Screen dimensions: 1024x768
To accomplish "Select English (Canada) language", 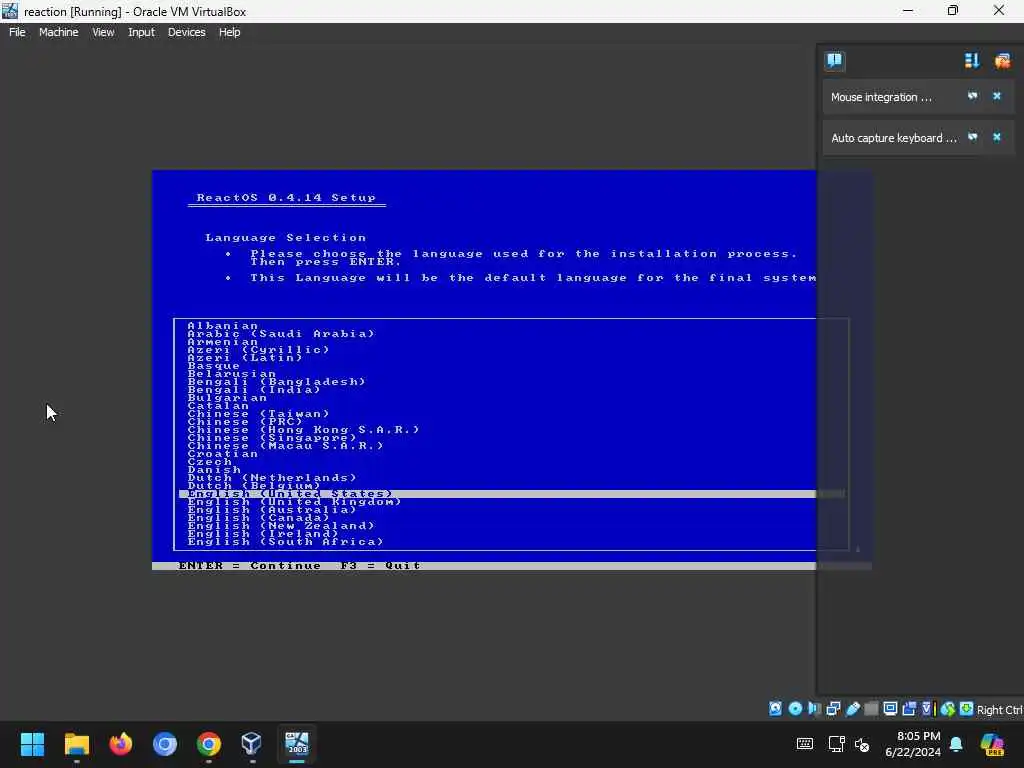I will [x=258, y=517].
